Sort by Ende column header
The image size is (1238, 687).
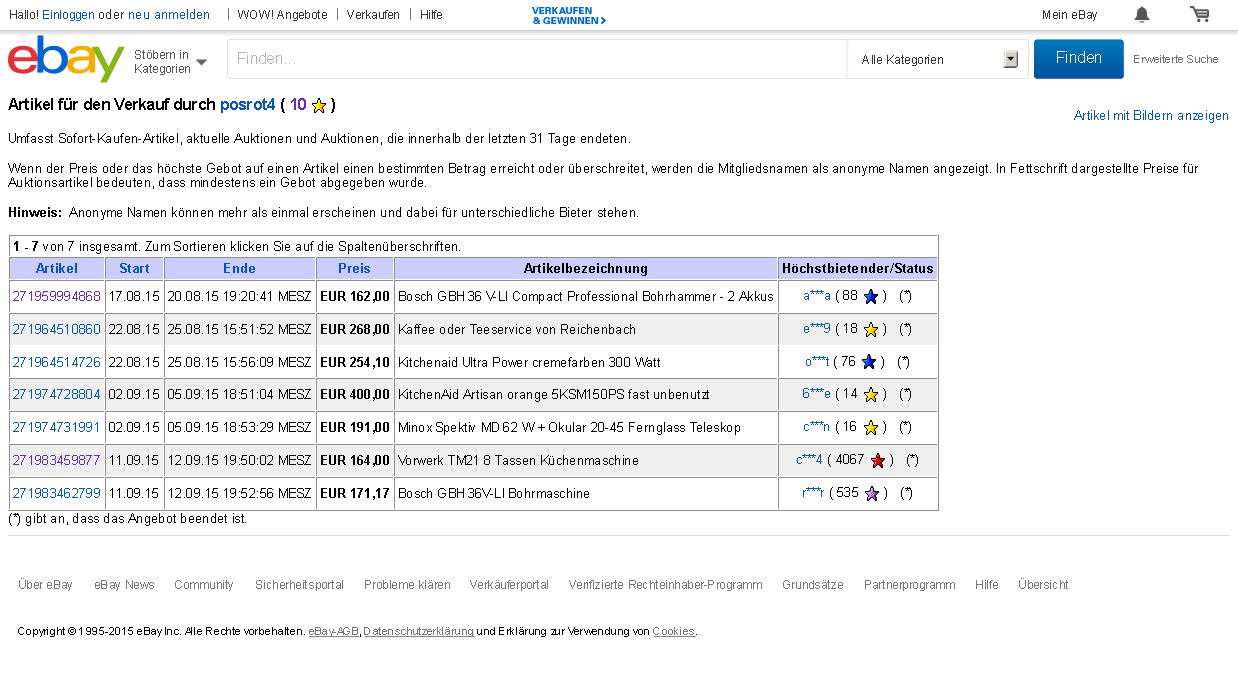coord(239,268)
